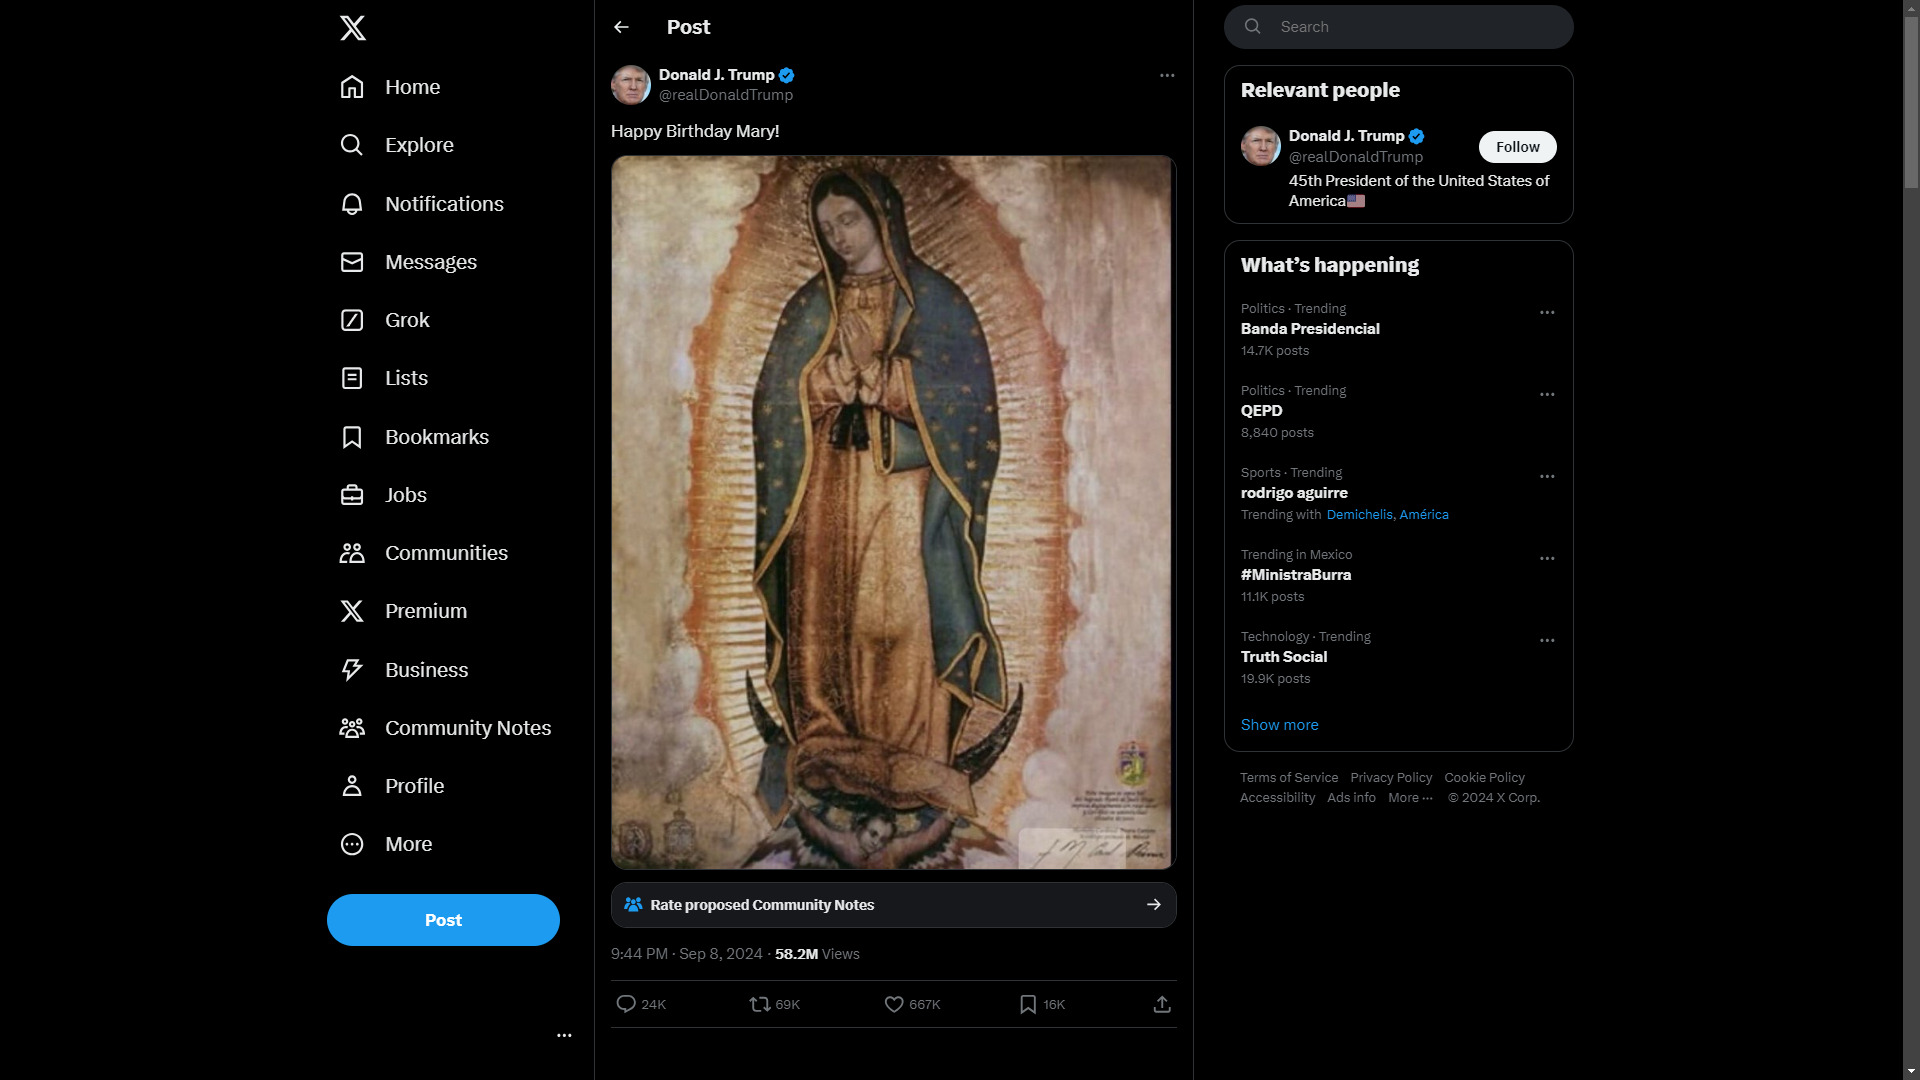Screen dimensions: 1920x1080
Task: Bookmark the post with bookmark icon
Action: click(1028, 1004)
